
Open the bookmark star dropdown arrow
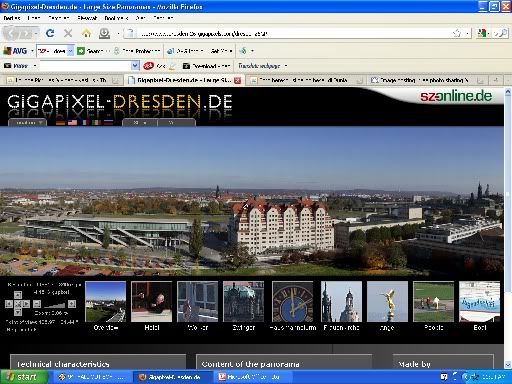[x=467, y=33]
